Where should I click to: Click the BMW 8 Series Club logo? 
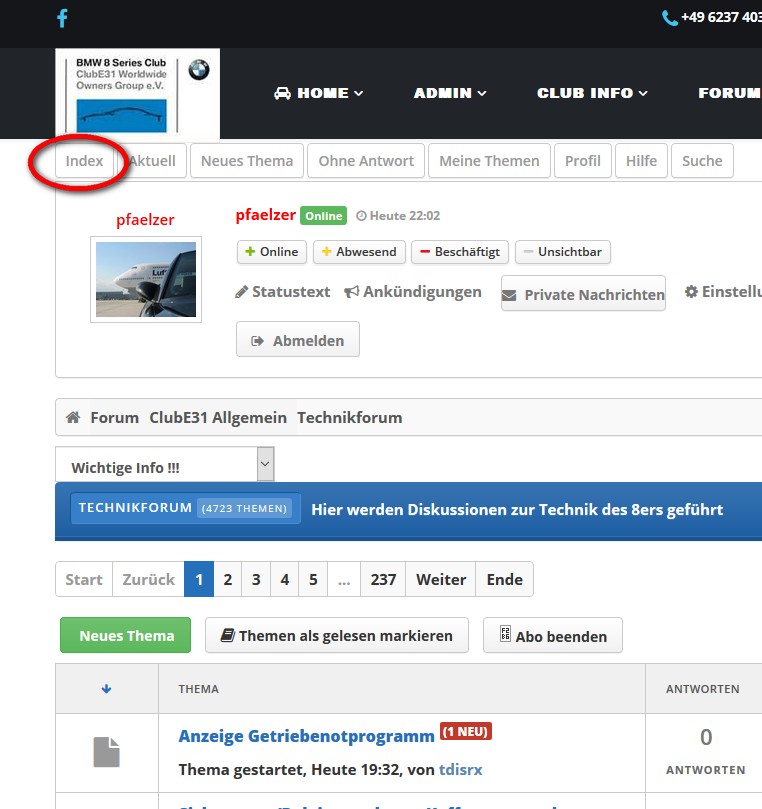pyautogui.click(x=138, y=93)
